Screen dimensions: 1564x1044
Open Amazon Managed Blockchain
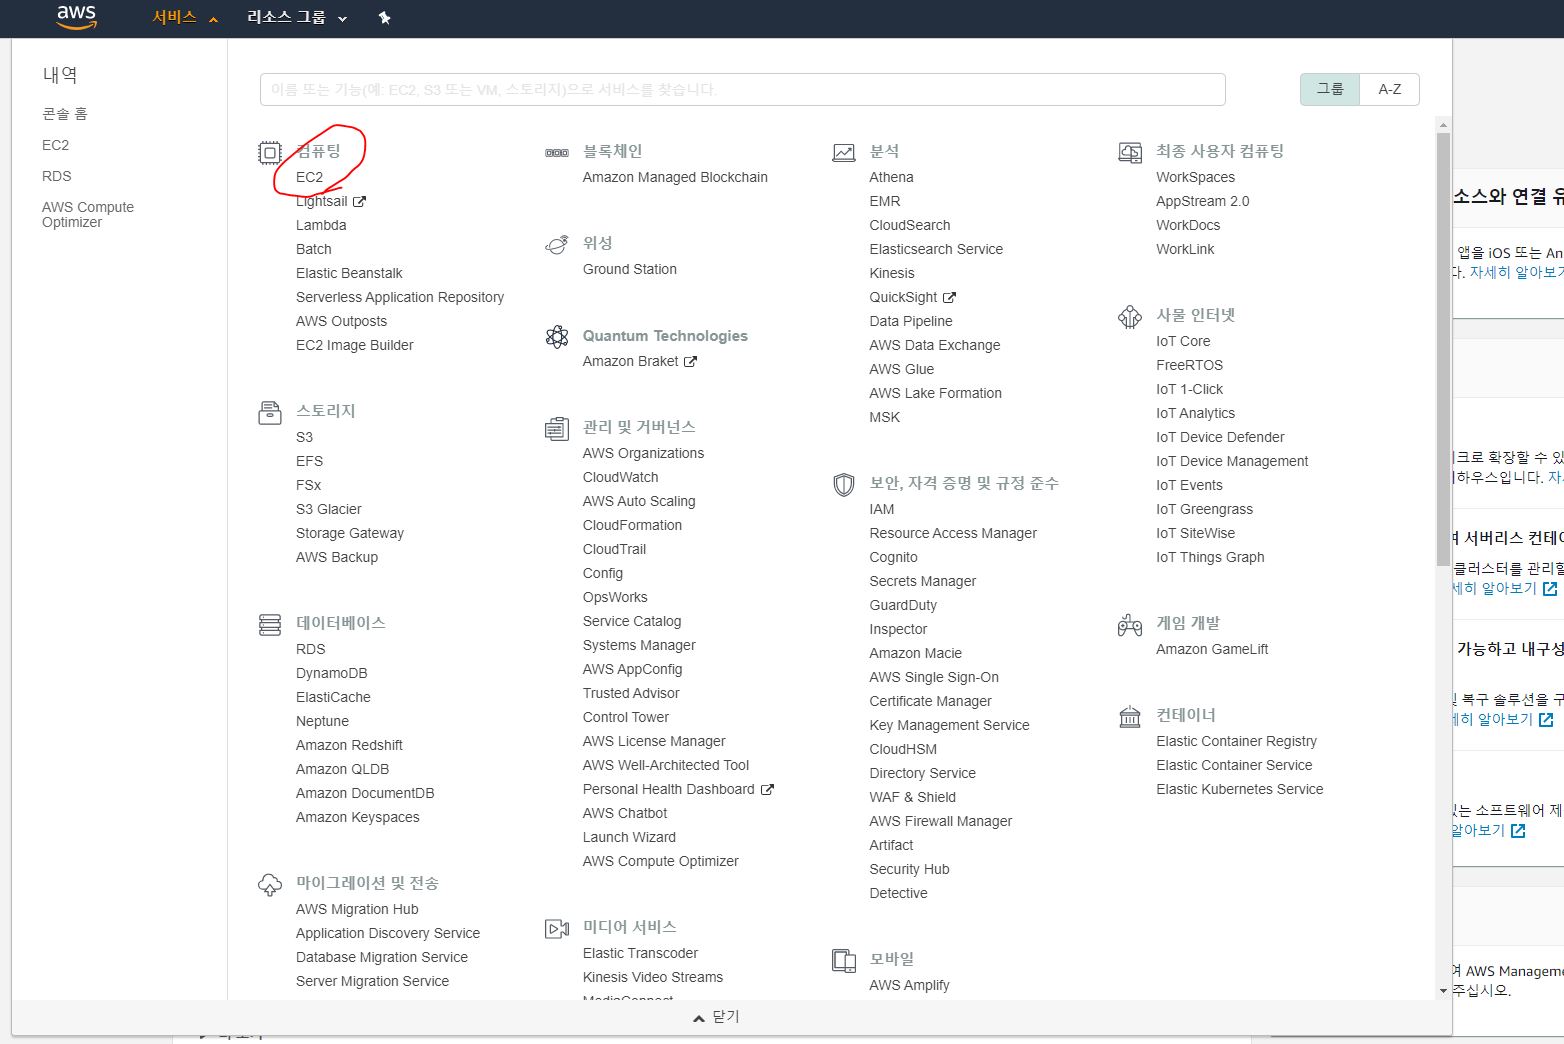click(x=675, y=177)
